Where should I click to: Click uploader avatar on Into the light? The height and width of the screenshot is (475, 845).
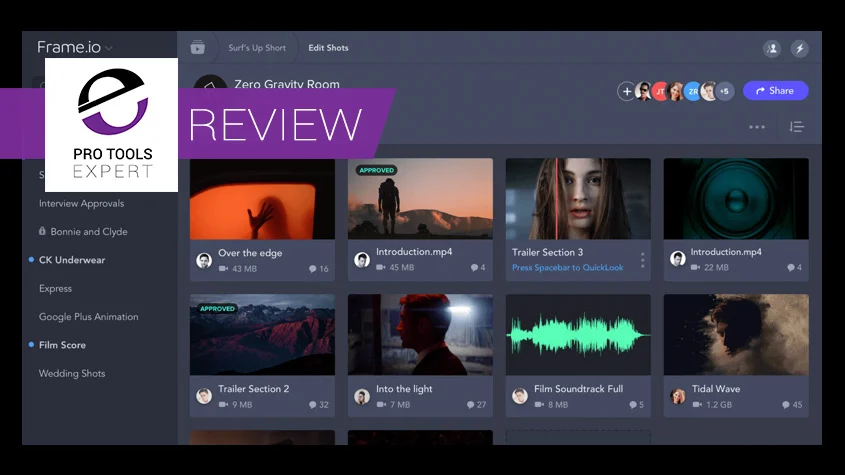[x=362, y=396]
